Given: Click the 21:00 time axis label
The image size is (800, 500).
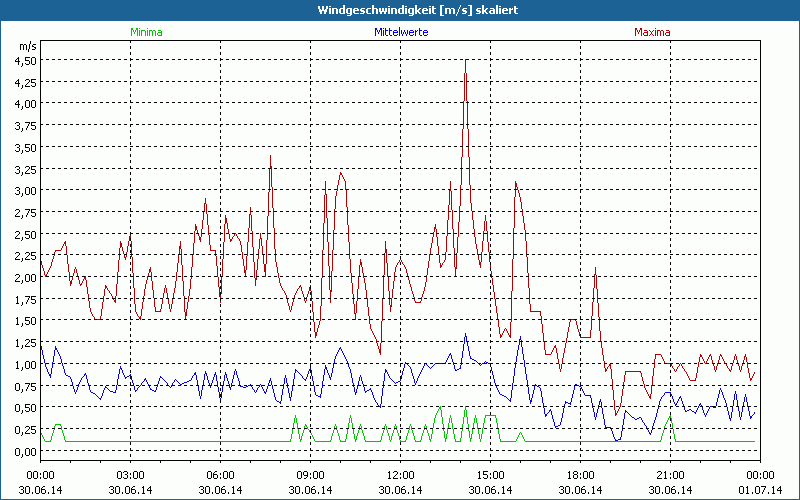Looking at the screenshot, I should [670, 475].
